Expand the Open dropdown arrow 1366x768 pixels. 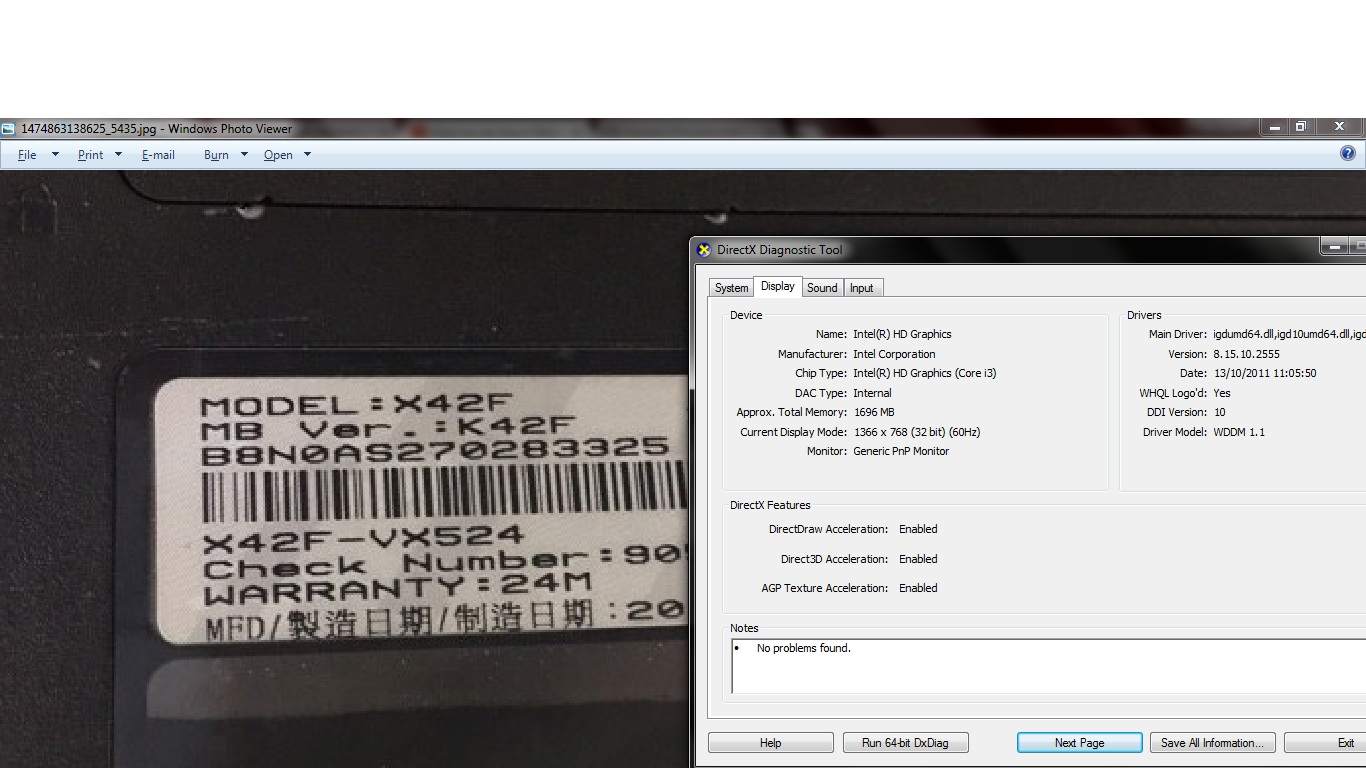(307, 155)
